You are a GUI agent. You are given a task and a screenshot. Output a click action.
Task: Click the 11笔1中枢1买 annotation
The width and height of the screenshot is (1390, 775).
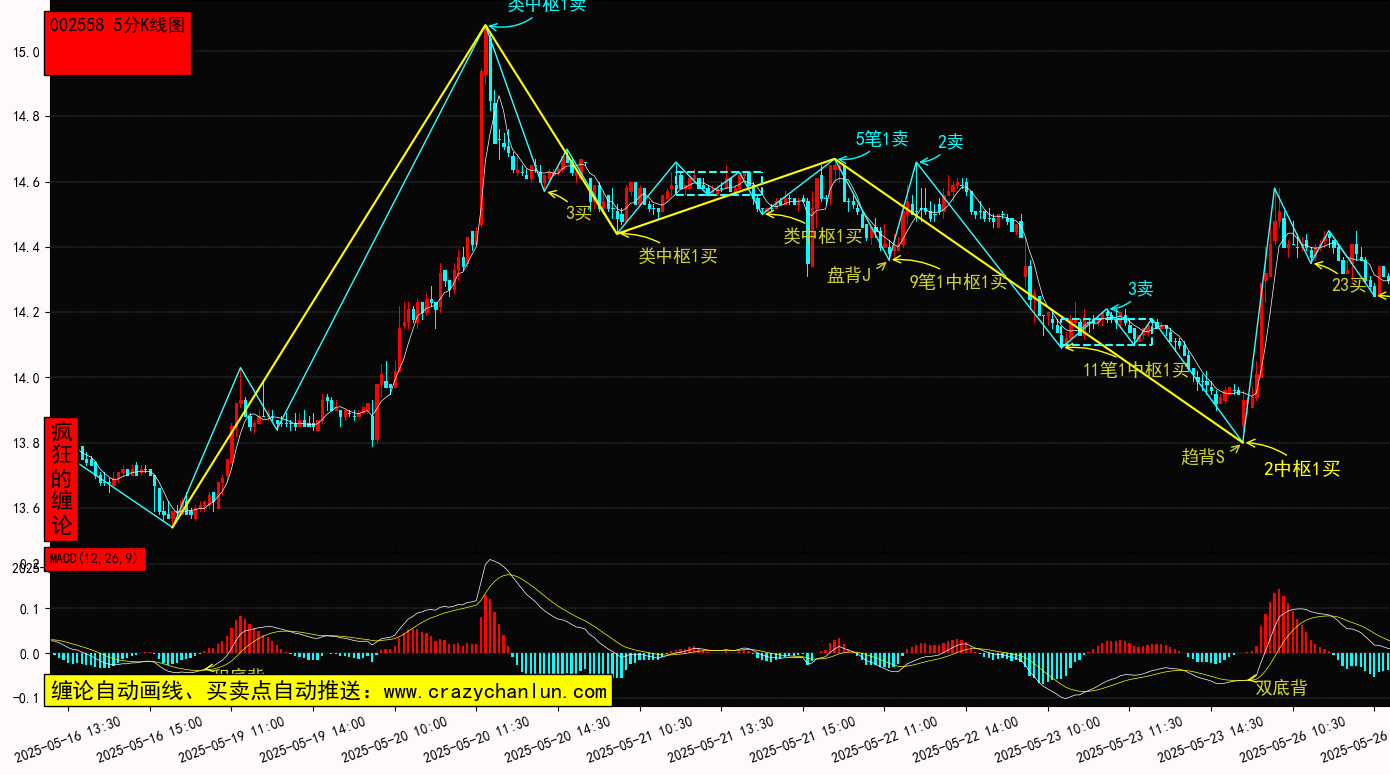click(x=1137, y=370)
